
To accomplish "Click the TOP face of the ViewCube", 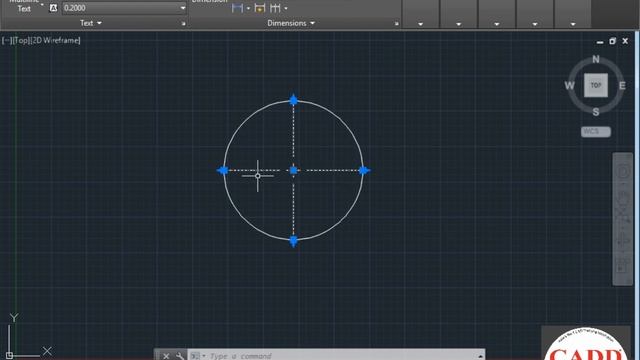I will [596, 85].
